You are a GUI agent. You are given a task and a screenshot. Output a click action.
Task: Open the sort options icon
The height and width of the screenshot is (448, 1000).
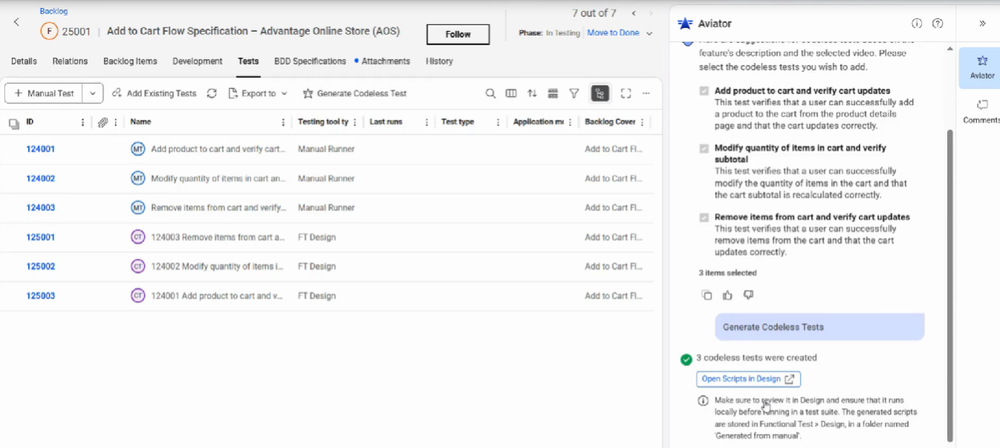click(x=532, y=94)
